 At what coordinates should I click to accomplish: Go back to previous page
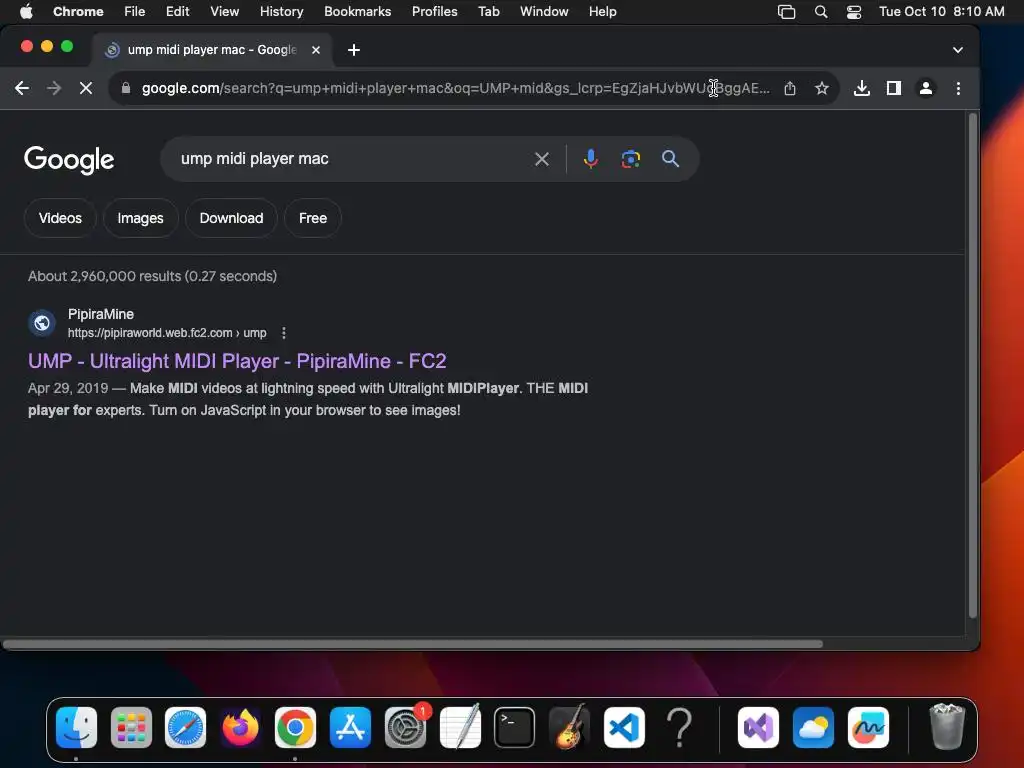(x=22, y=88)
